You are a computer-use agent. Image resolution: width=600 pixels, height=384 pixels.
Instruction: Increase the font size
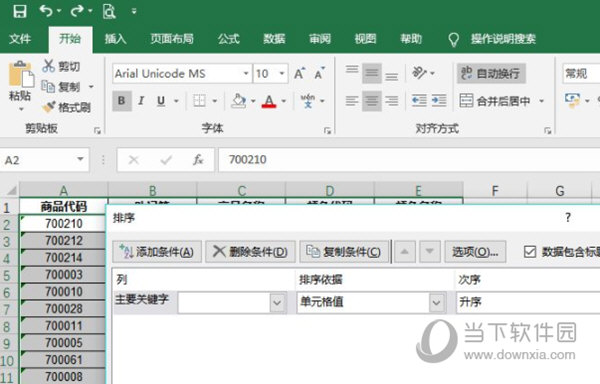[x=300, y=73]
